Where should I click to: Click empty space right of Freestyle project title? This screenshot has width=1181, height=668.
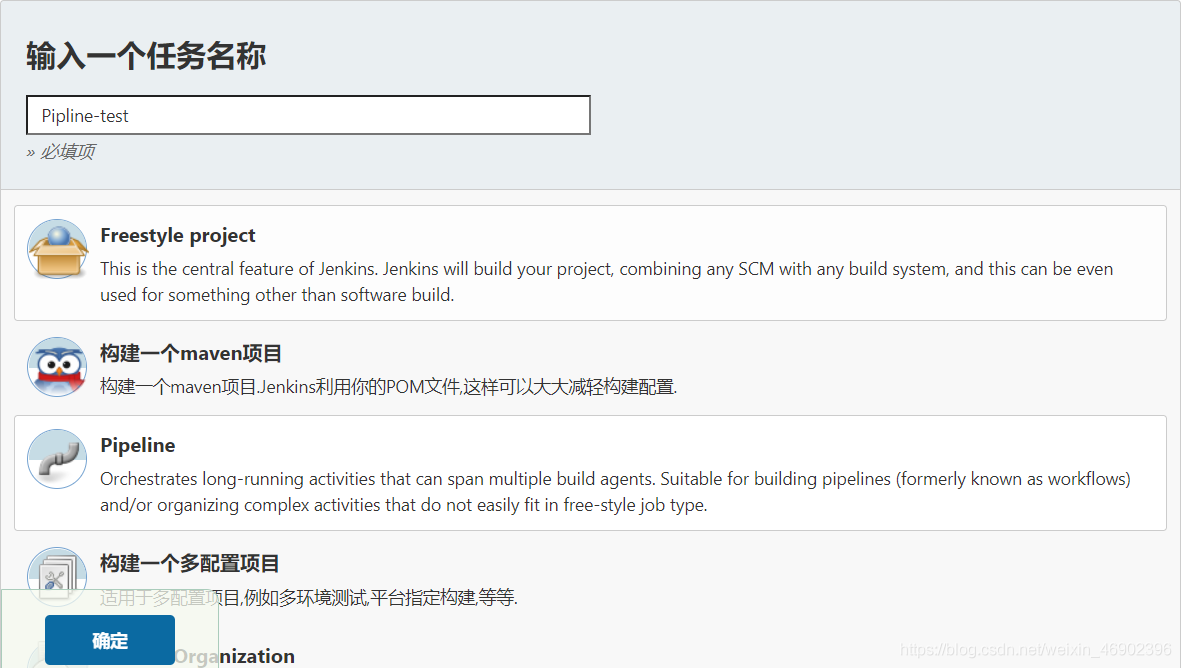pos(700,235)
